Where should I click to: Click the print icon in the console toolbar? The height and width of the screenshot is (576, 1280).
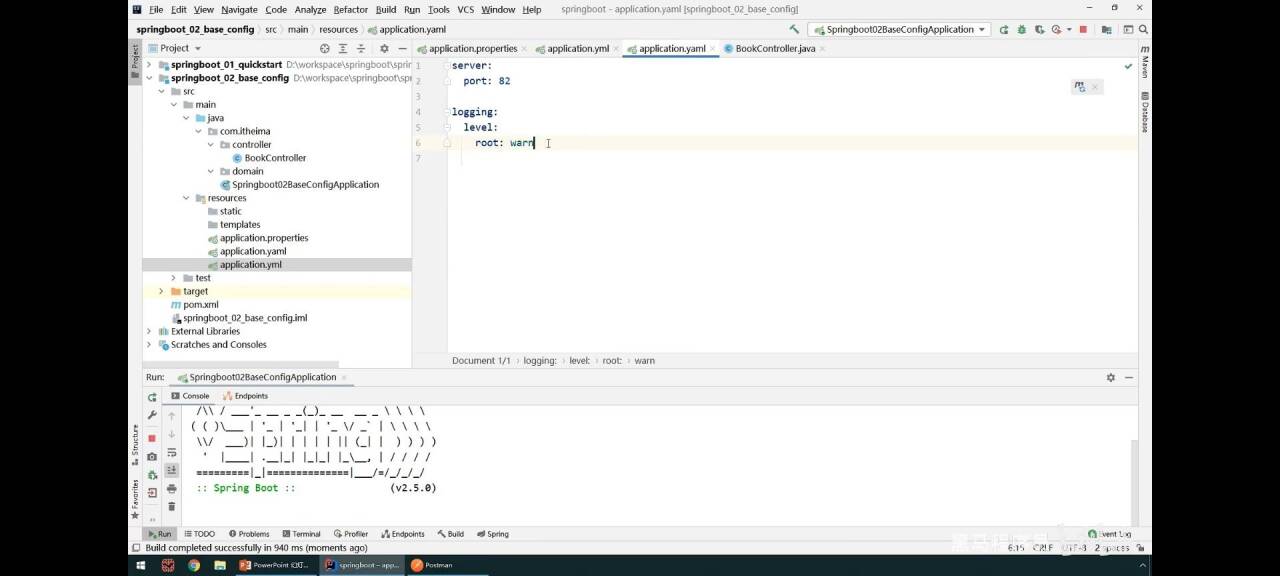point(172,489)
